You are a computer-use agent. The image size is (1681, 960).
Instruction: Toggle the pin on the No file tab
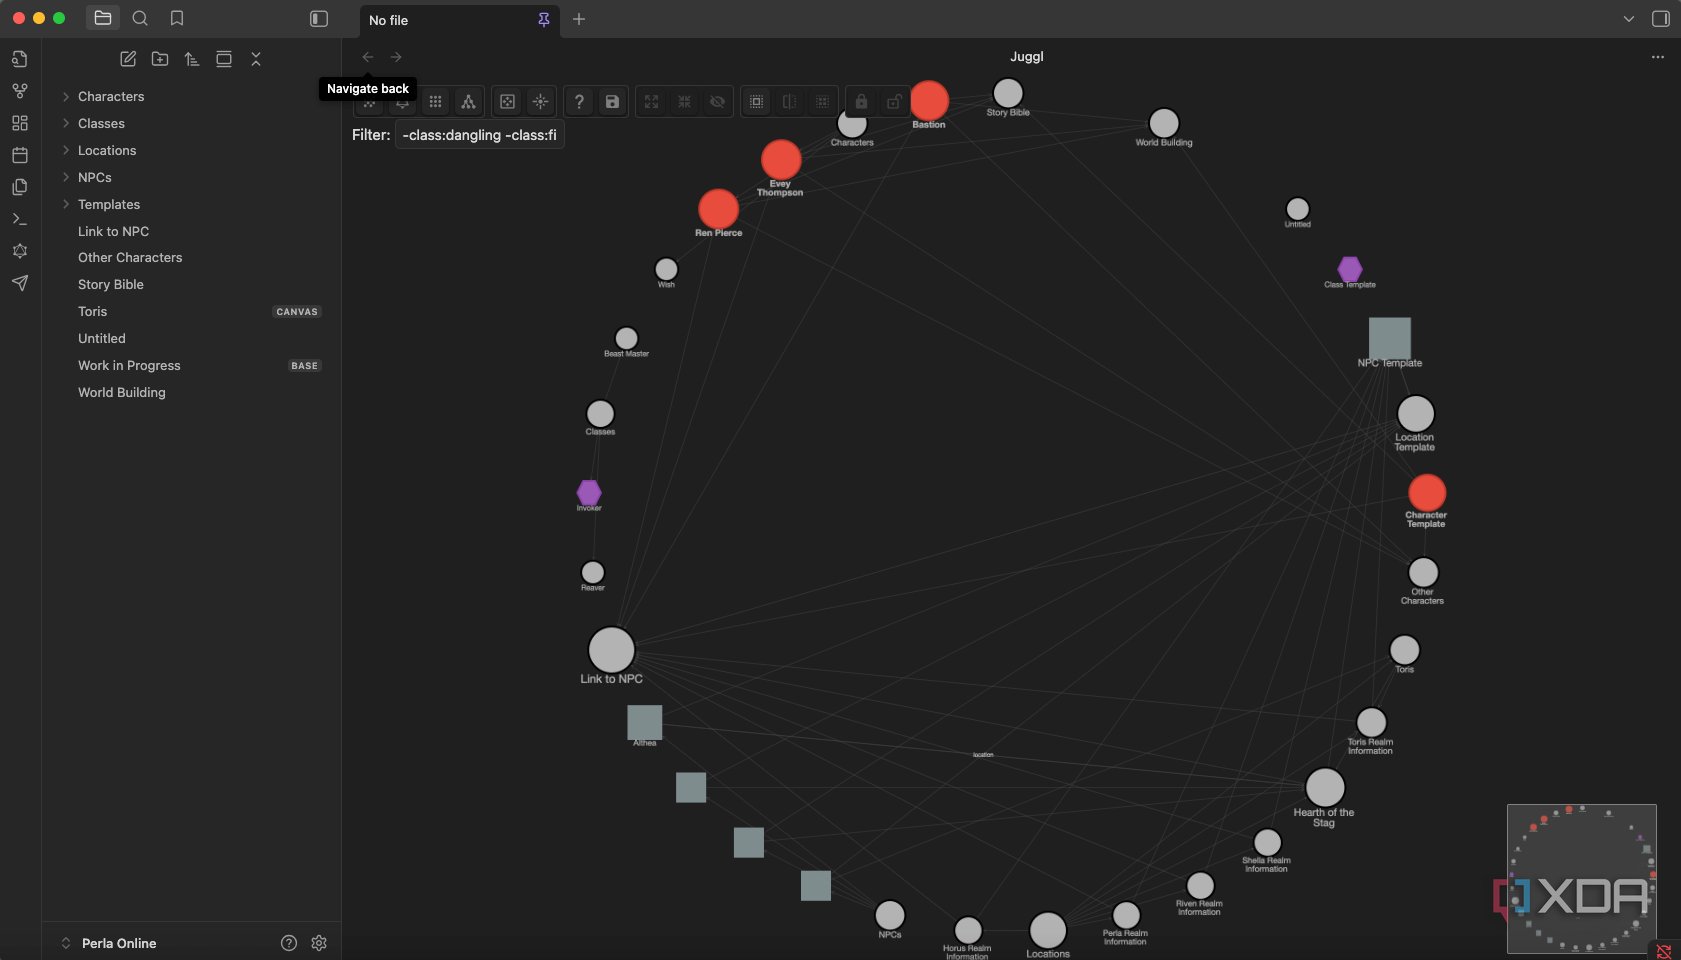tap(544, 20)
